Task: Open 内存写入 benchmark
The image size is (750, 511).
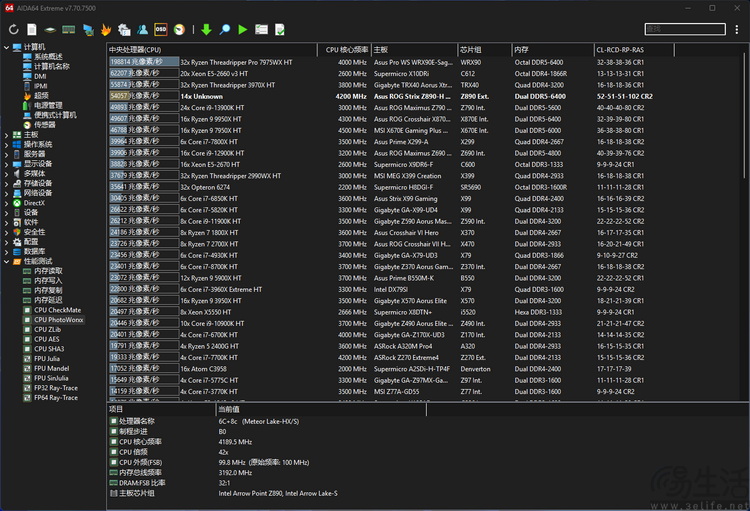Action: click(x=48, y=281)
